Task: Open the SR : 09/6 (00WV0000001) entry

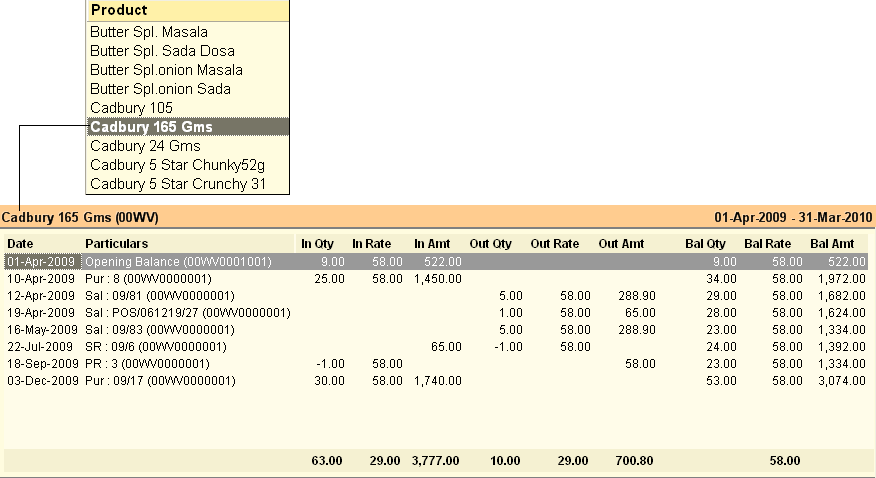Action: click(x=156, y=347)
